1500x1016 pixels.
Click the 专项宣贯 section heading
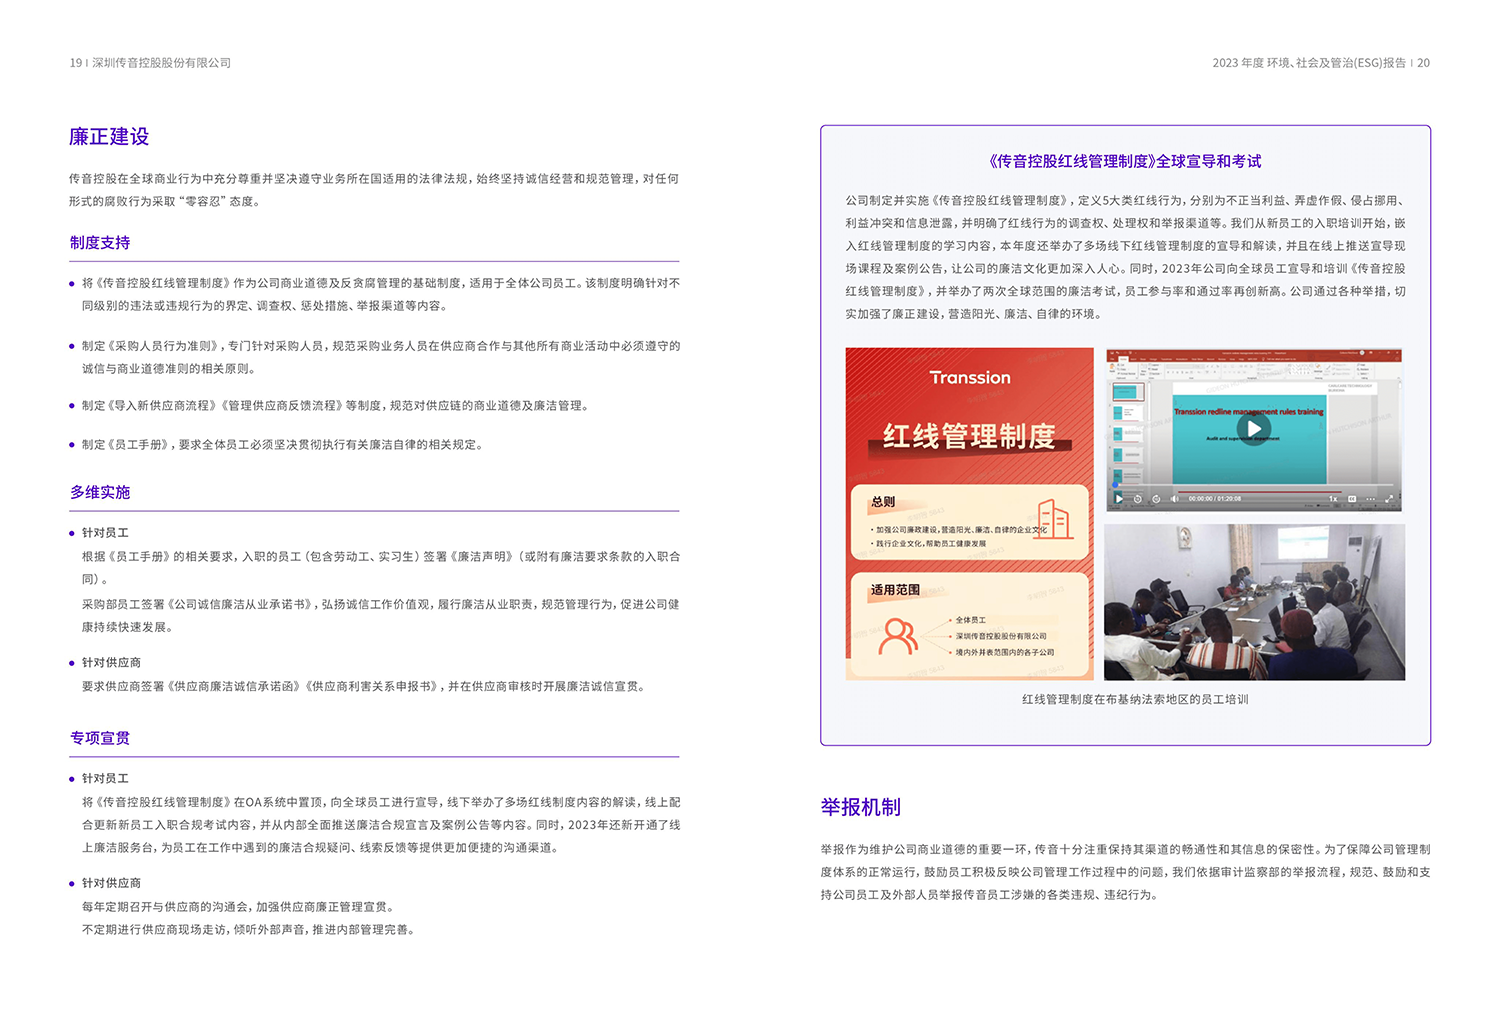click(x=100, y=738)
